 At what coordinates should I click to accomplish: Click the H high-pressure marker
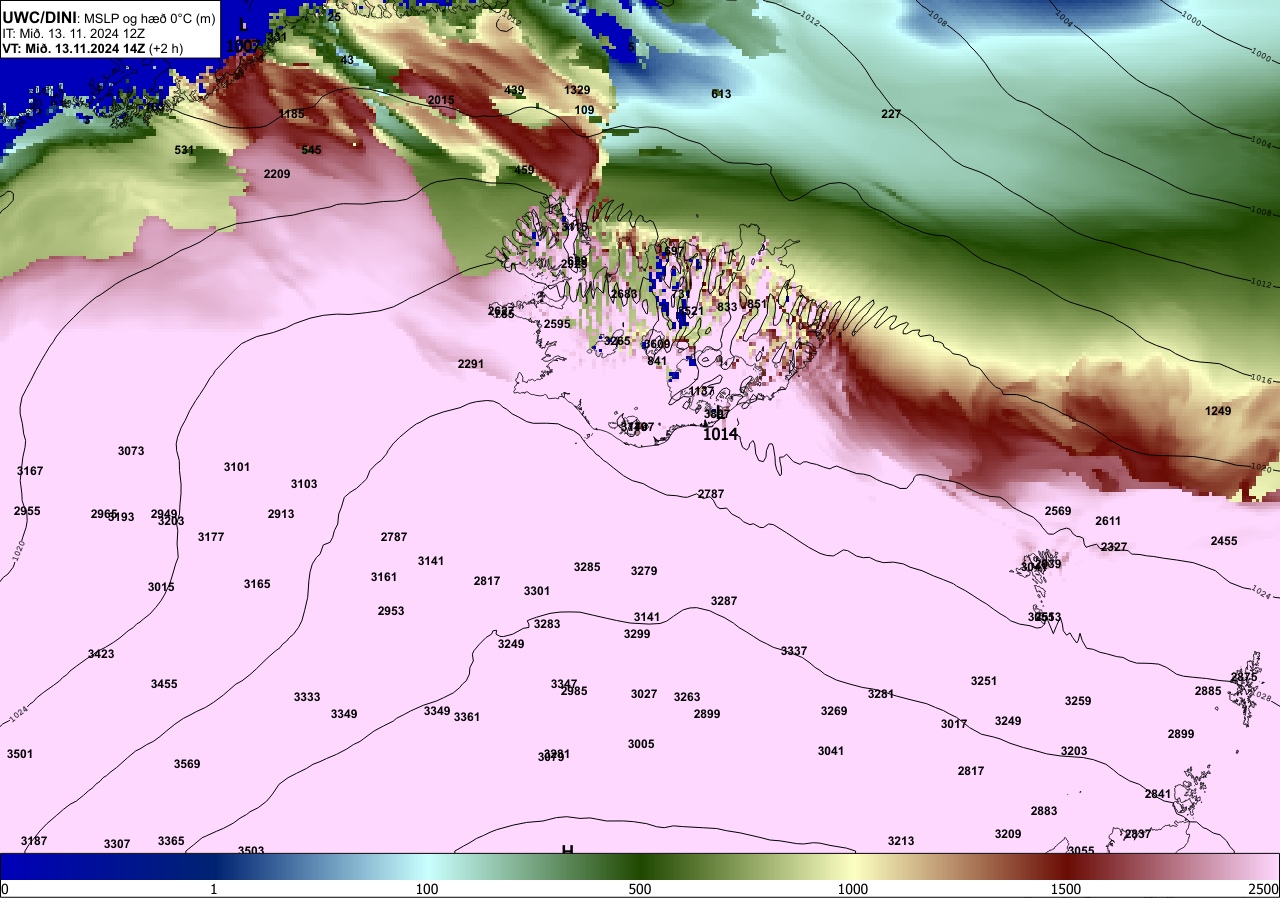click(567, 850)
